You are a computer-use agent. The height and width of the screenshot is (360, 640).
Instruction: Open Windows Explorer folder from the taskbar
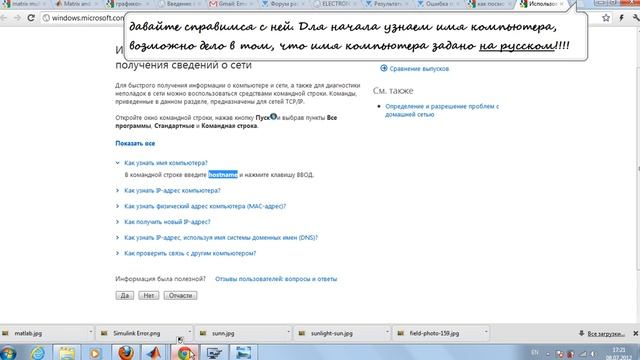click(x=66, y=353)
